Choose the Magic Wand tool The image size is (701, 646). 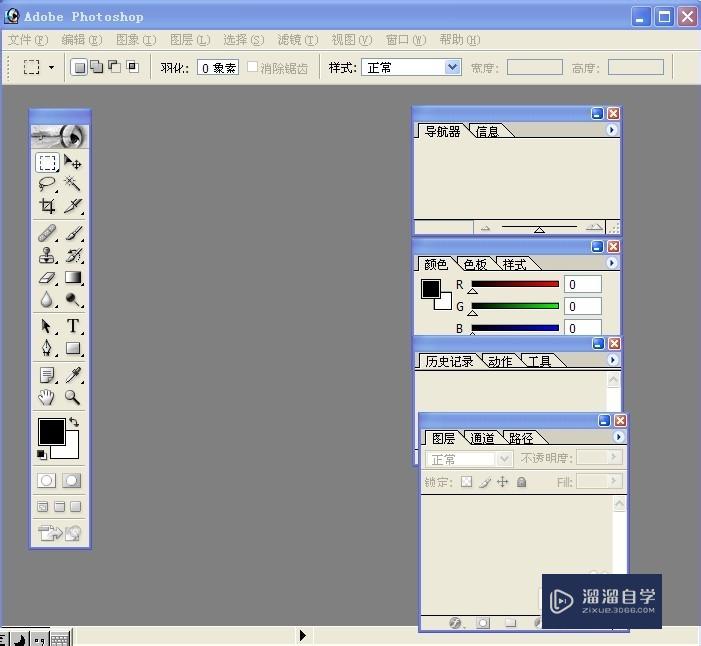(x=72, y=184)
